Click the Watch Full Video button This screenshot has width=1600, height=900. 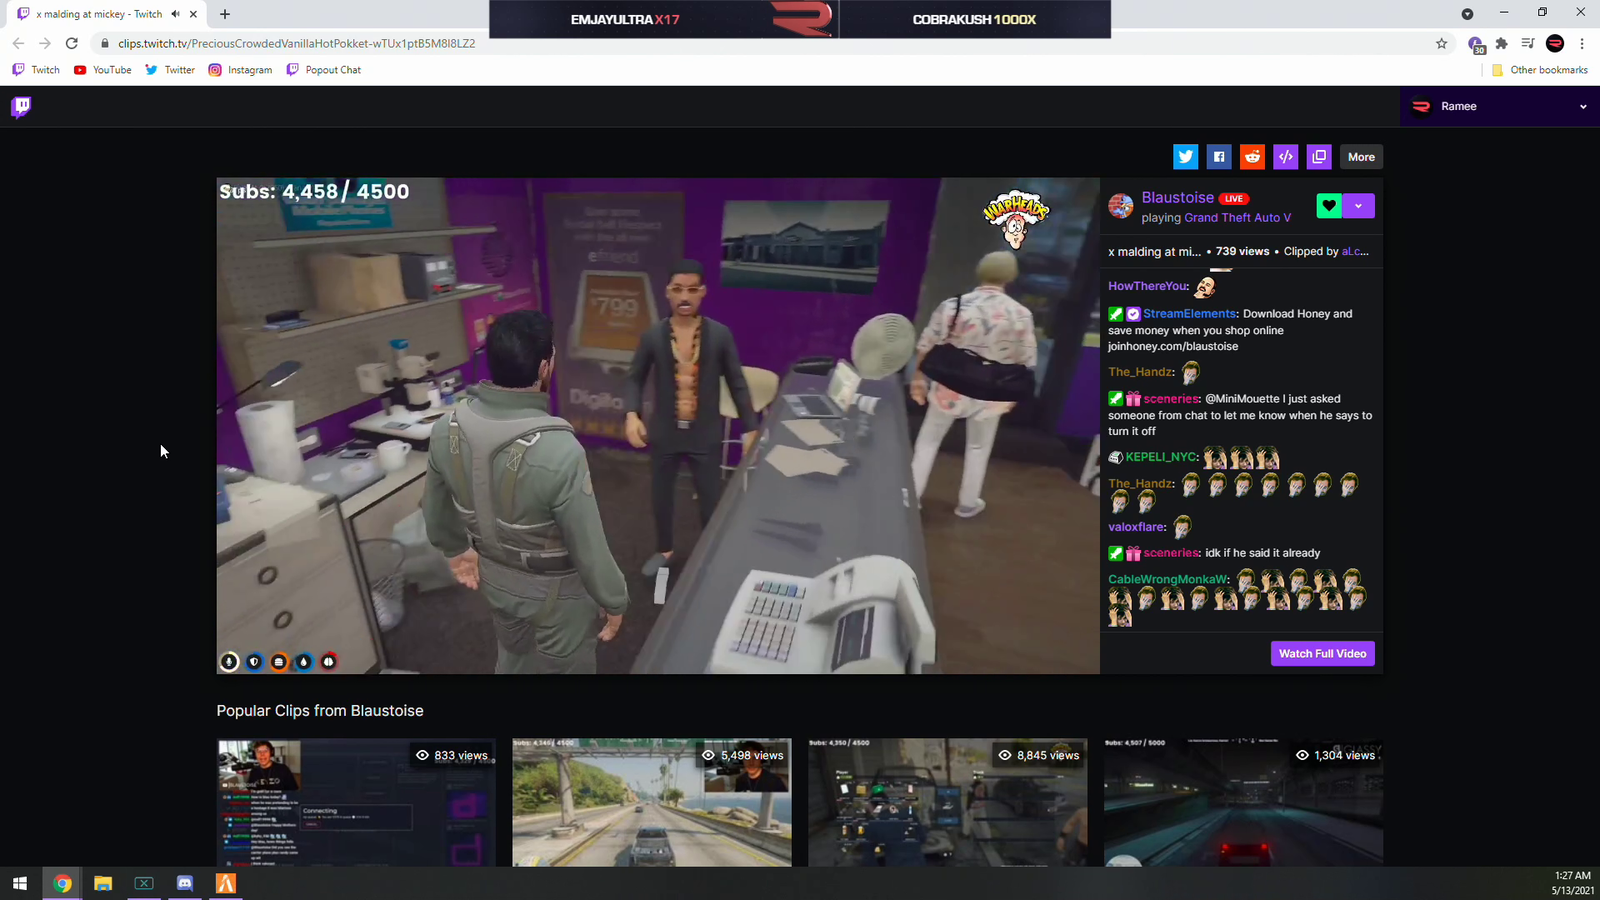(x=1322, y=654)
